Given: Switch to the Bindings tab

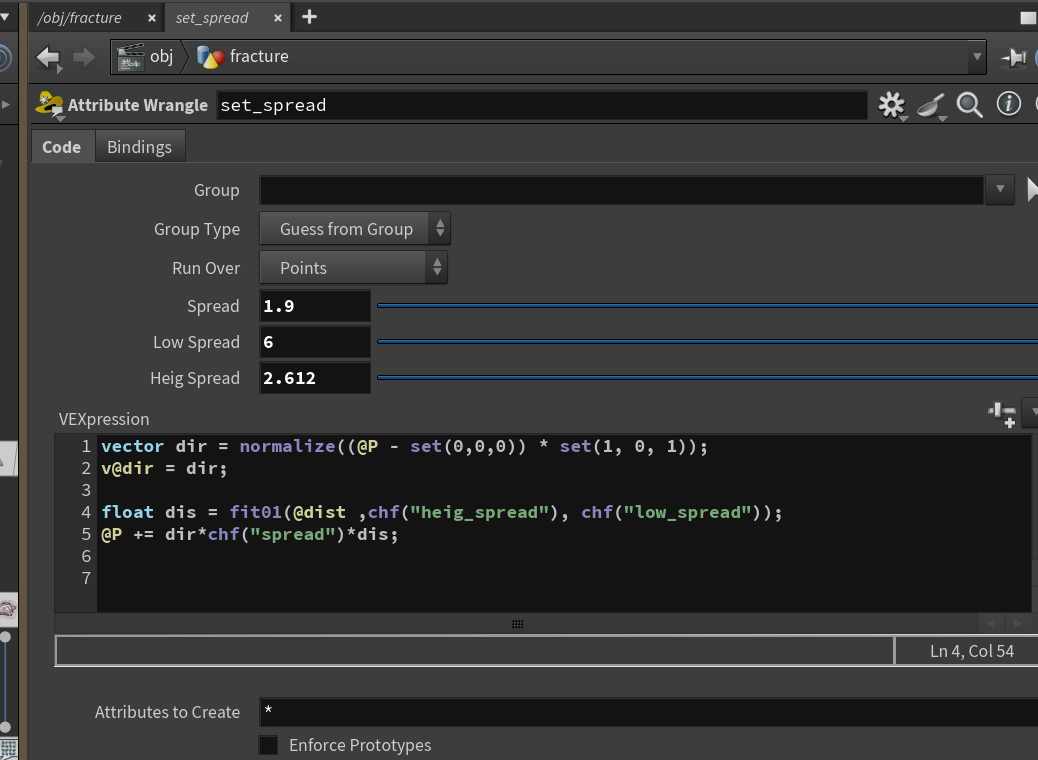Looking at the screenshot, I should tap(139, 147).
